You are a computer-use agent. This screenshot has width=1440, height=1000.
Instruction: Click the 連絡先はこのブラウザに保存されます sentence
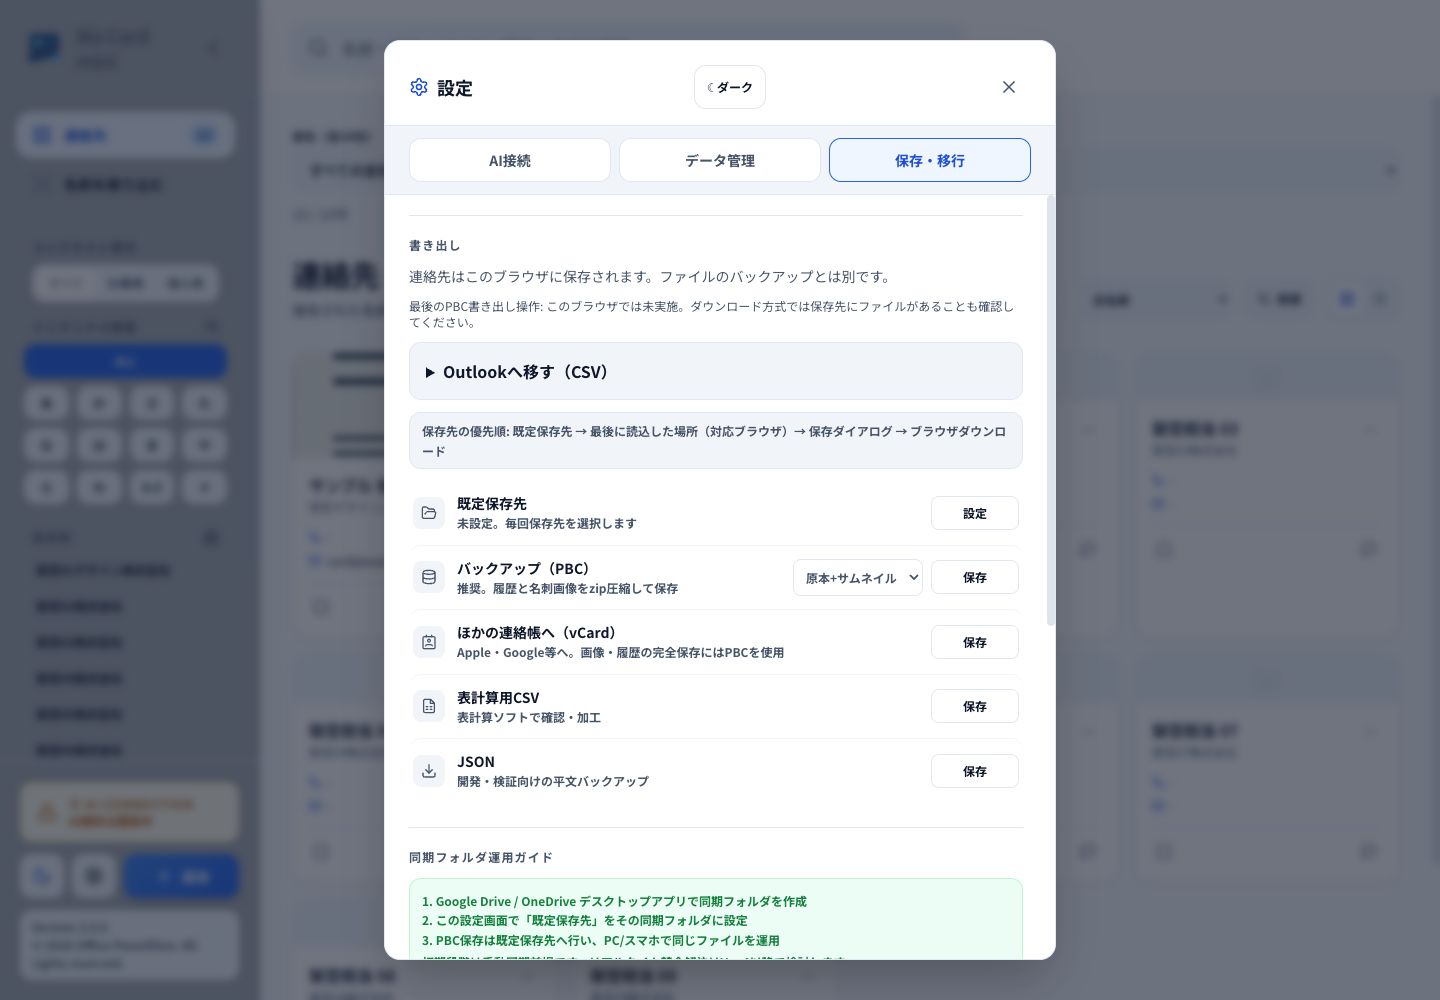click(x=651, y=276)
